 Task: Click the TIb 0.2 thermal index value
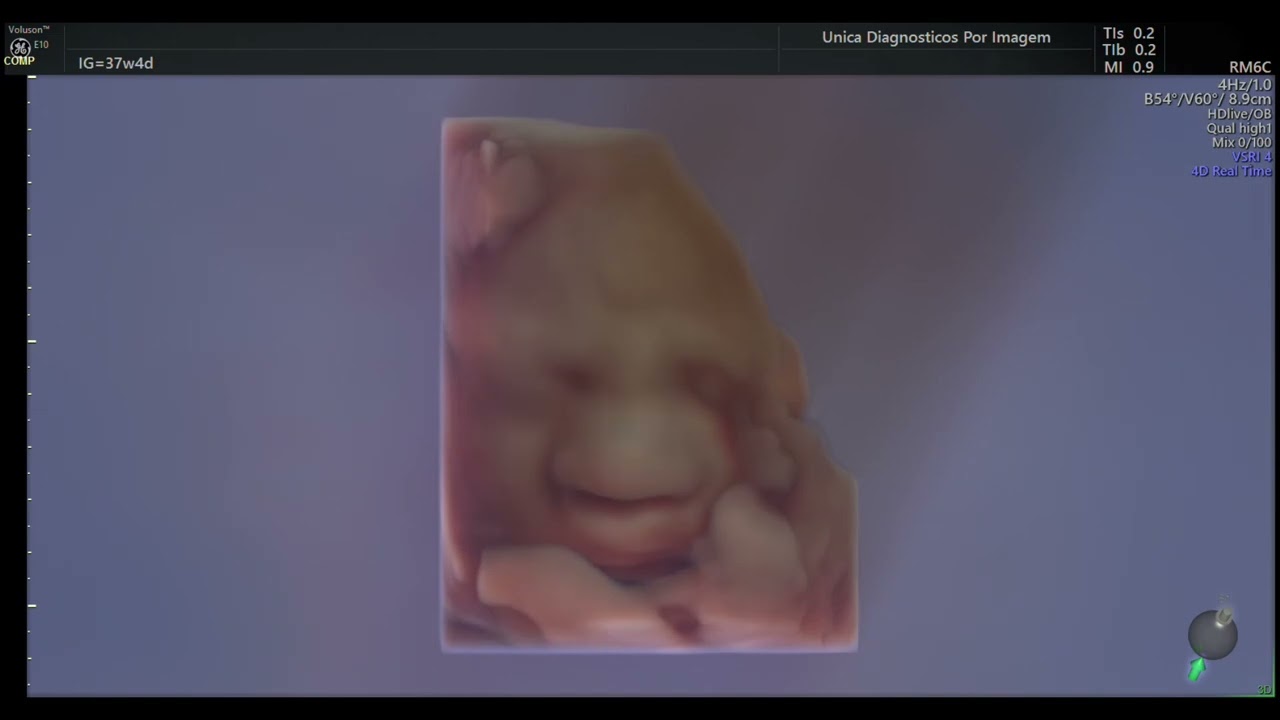(x=1129, y=50)
